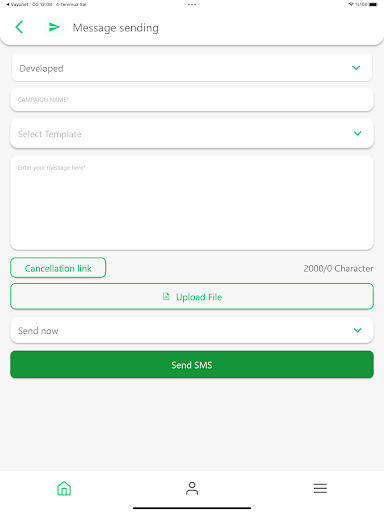Image resolution: width=384 pixels, height=512 pixels.
Task: Expand the Developed dropdown chevron
Action: point(356,68)
